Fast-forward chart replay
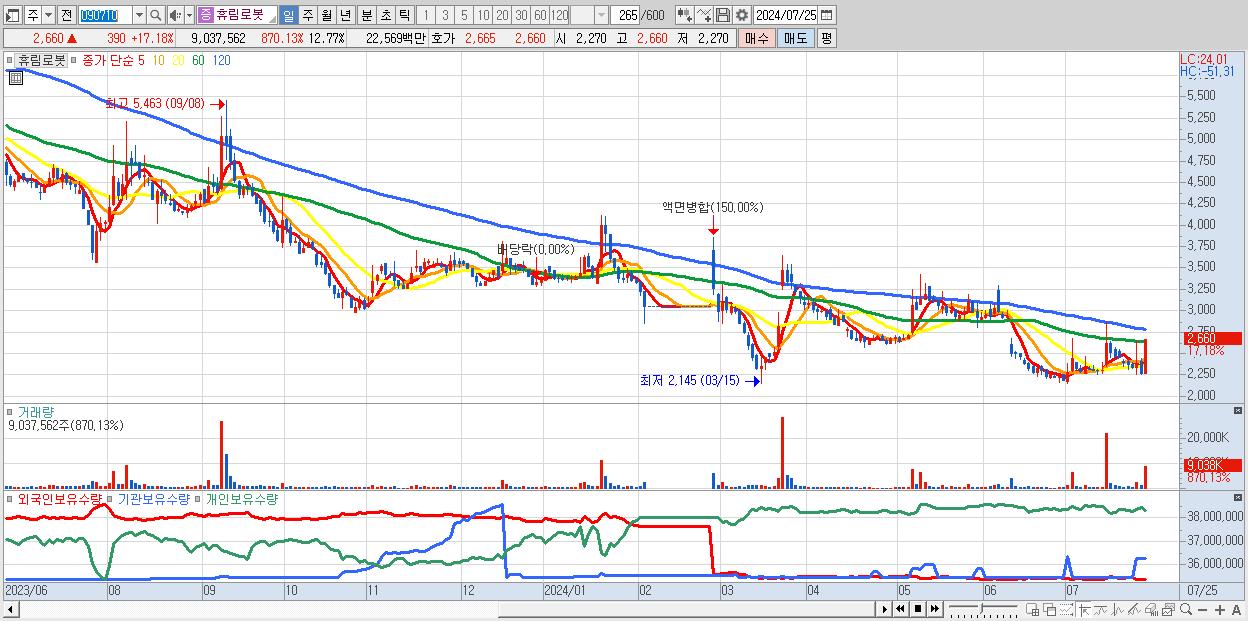The width and height of the screenshot is (1248, 621). click(935, 609)
